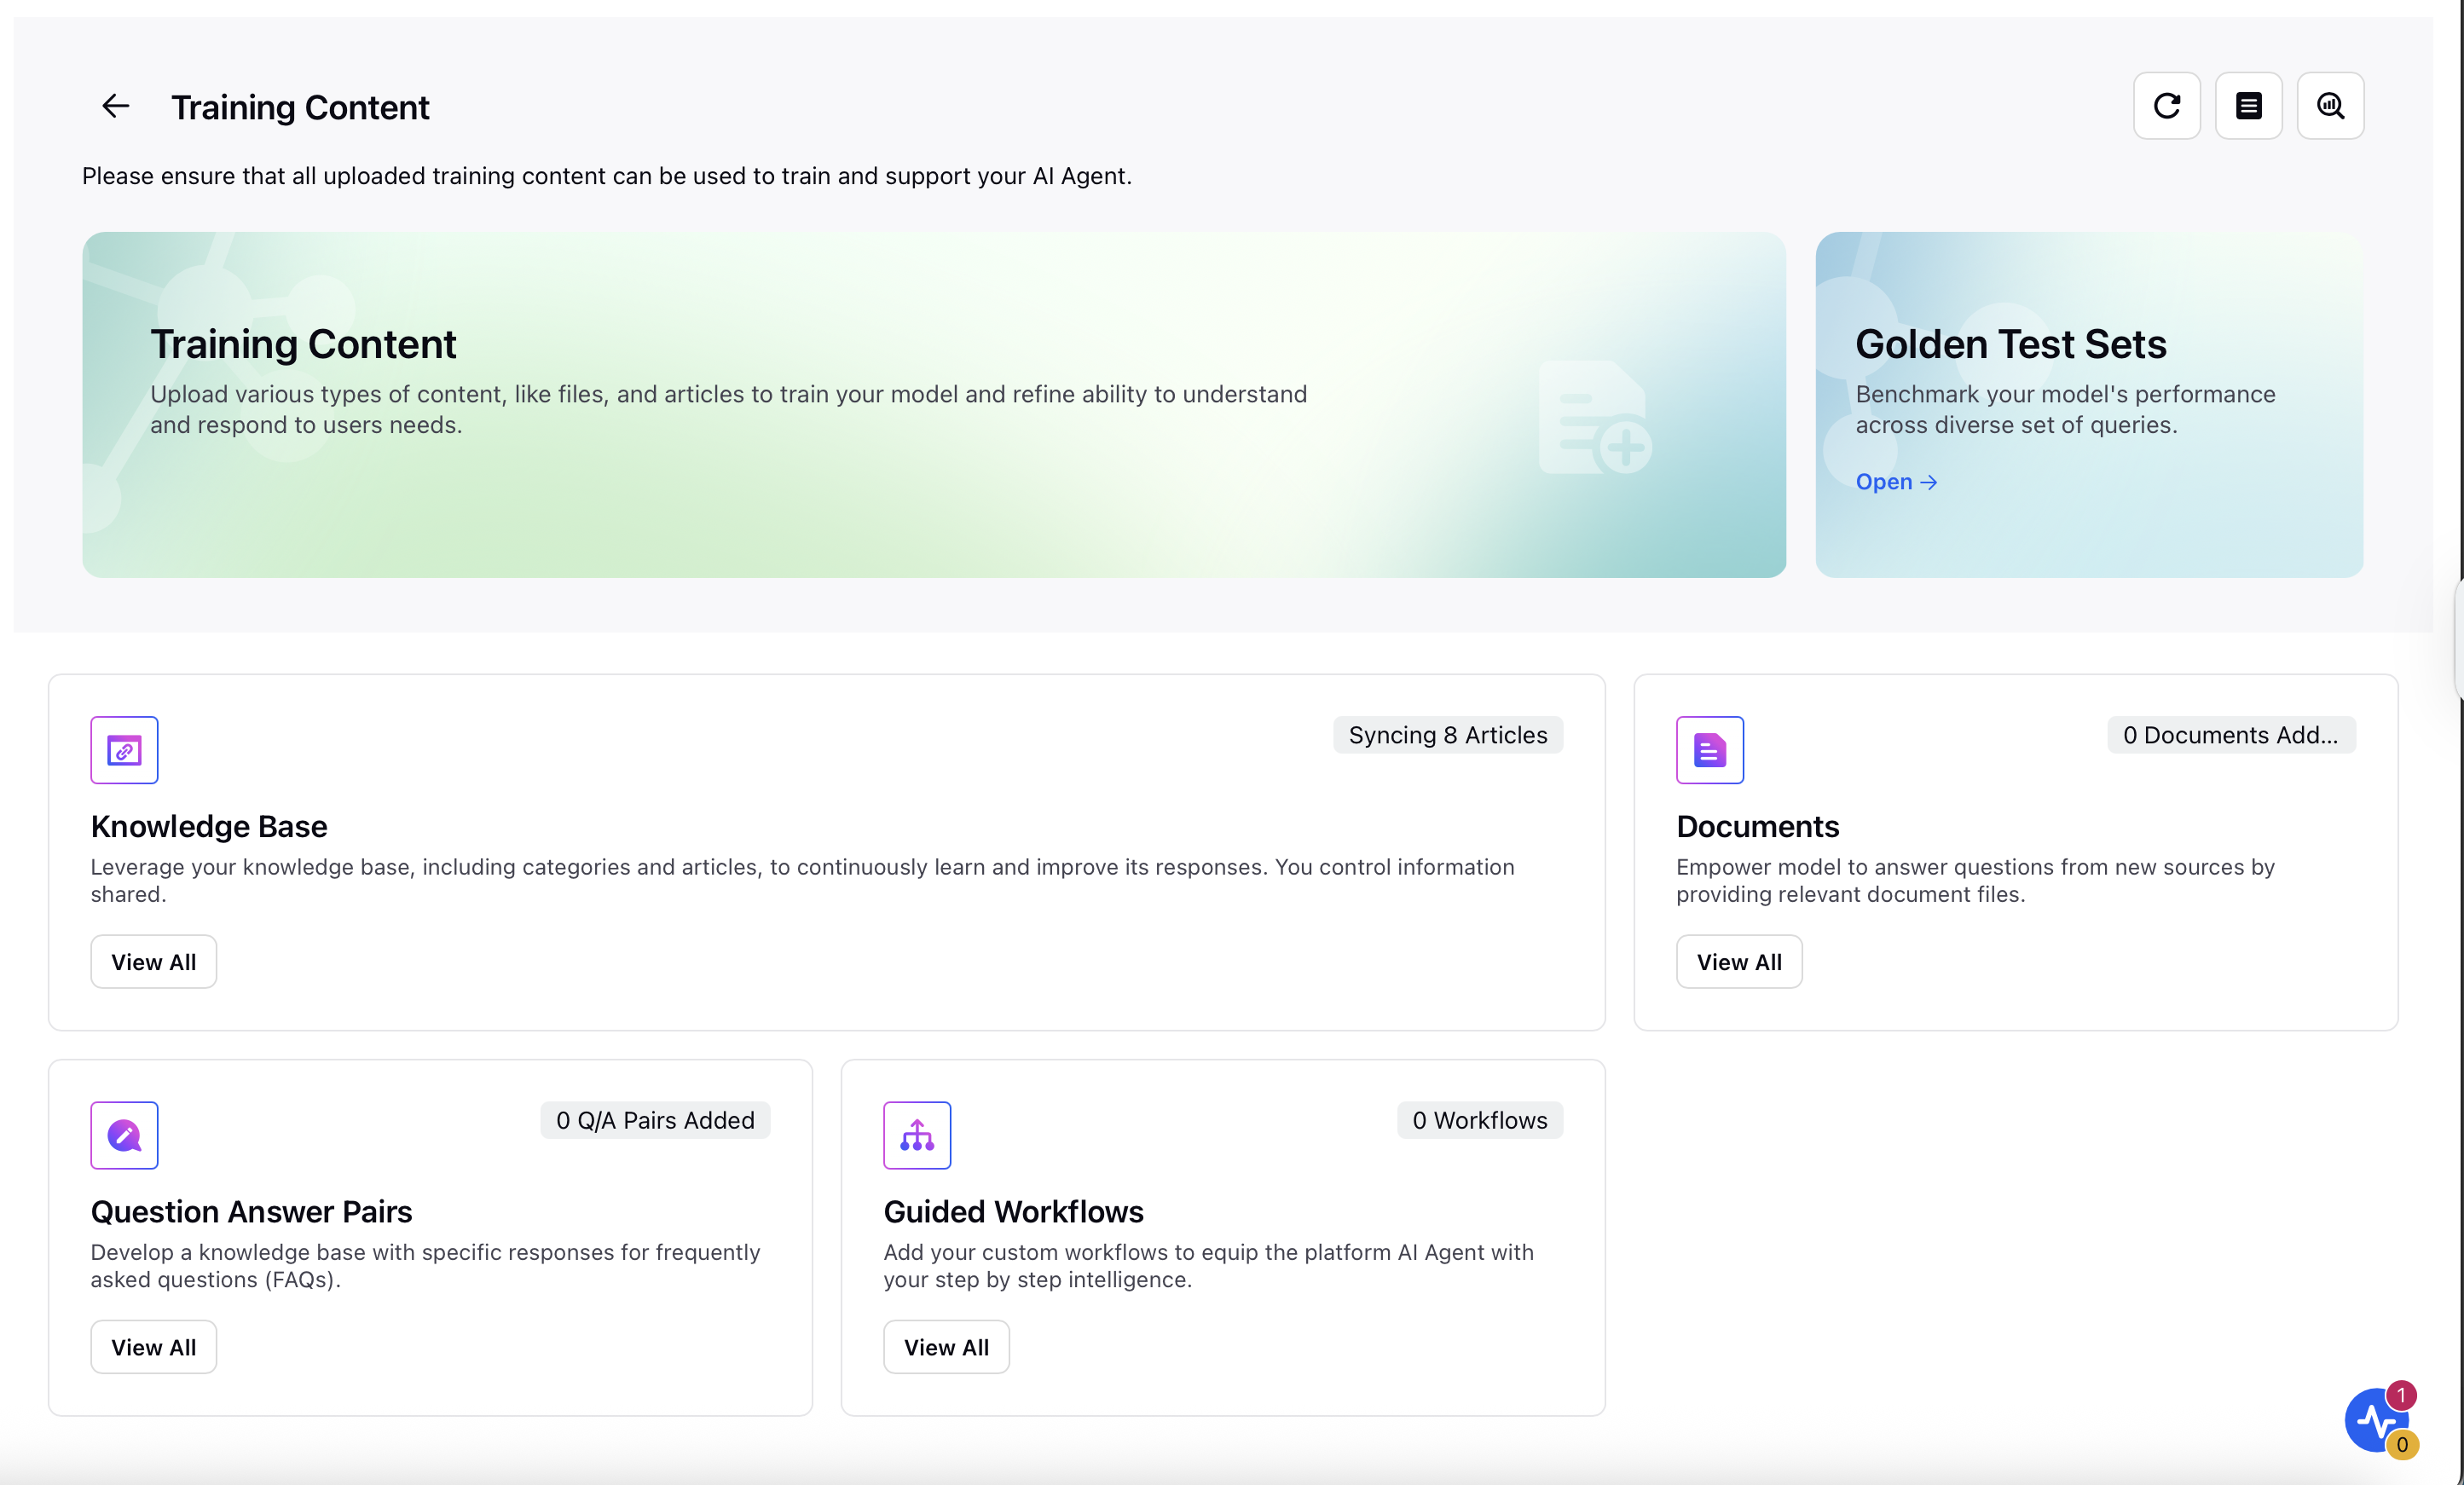Click the 'Please ensure that all uploaded' notice text
2464x1485 pixels.
(x=607, y=176)
